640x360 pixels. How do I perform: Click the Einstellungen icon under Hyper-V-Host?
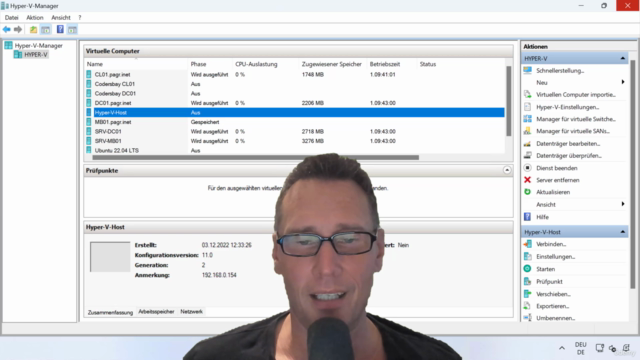527,256
